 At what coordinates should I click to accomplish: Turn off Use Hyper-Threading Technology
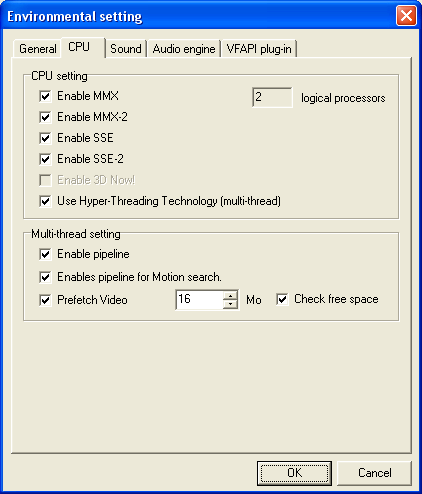pyautogui.click(x=45, y=201)
